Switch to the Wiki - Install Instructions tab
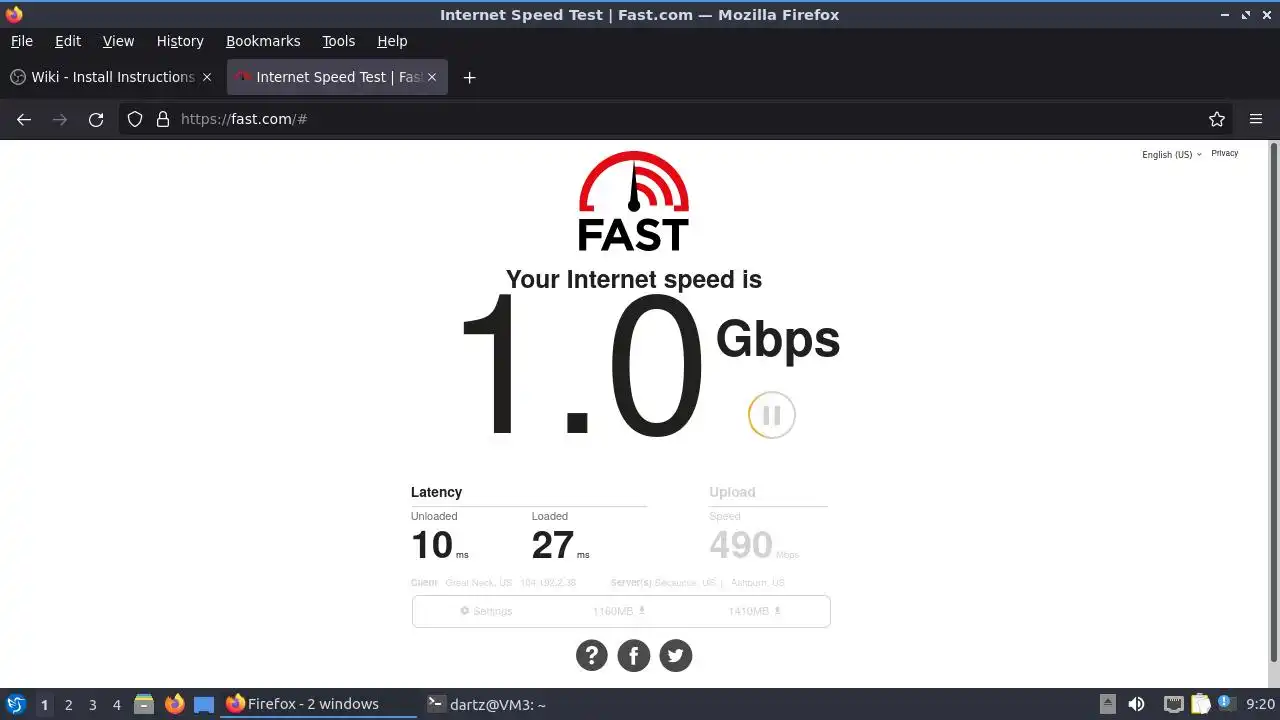Screen dimensions: 1280x720 click(112, 77)
